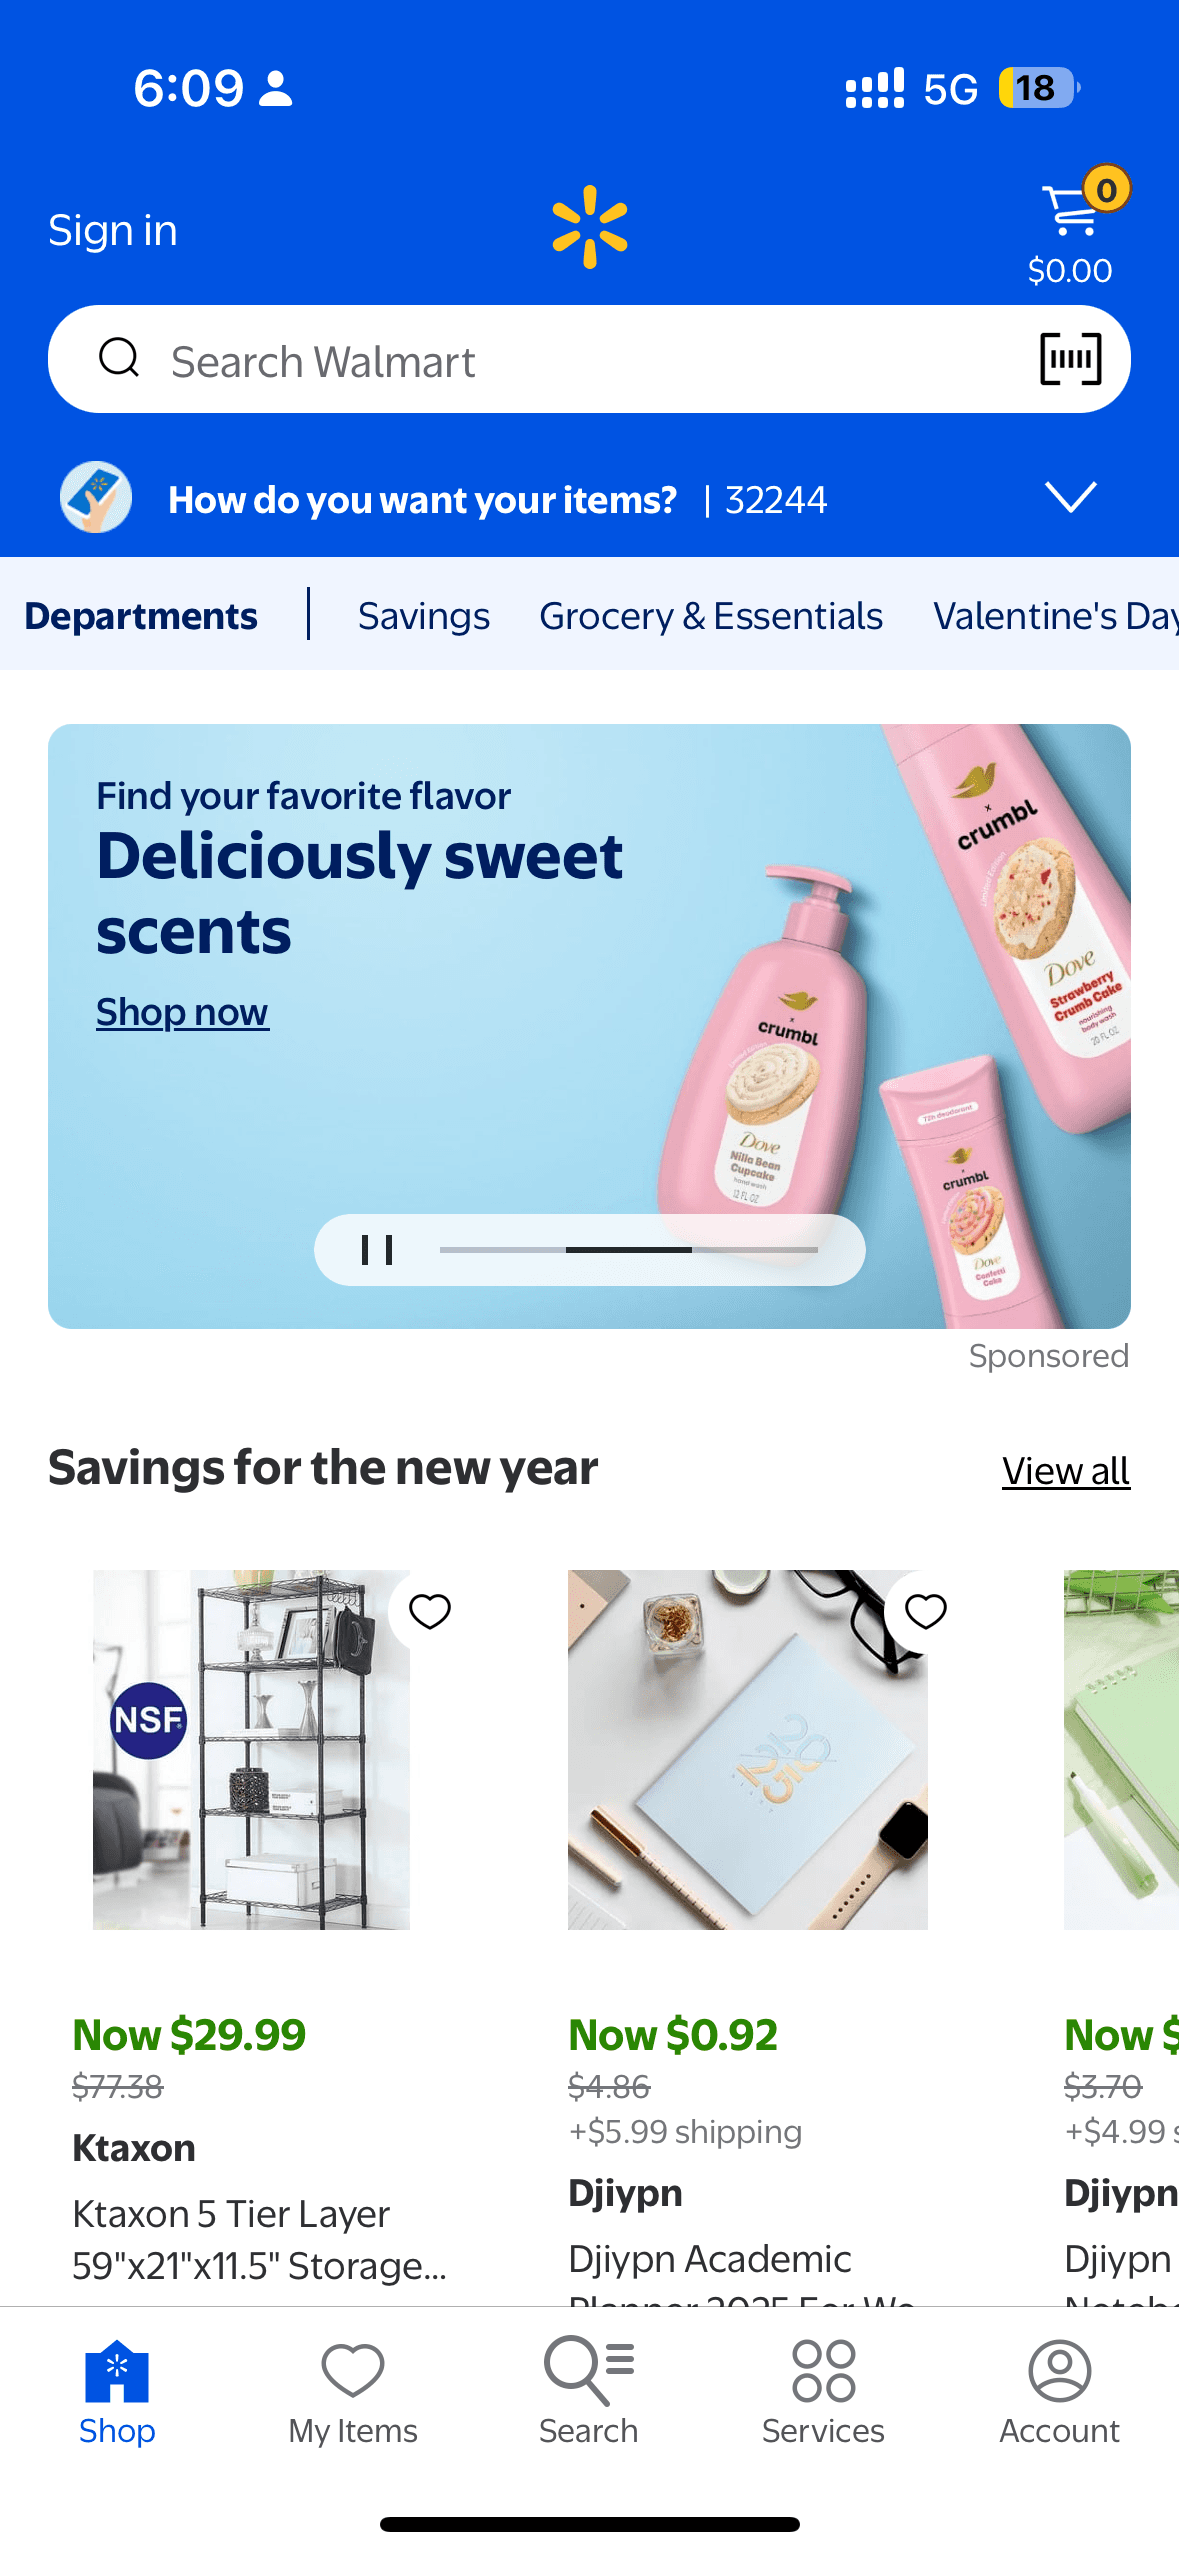Image resolution: width=1179 pixels, height=2556 pixels.
Task: Tap Sign in link
Action: click(x=113, y=231)
